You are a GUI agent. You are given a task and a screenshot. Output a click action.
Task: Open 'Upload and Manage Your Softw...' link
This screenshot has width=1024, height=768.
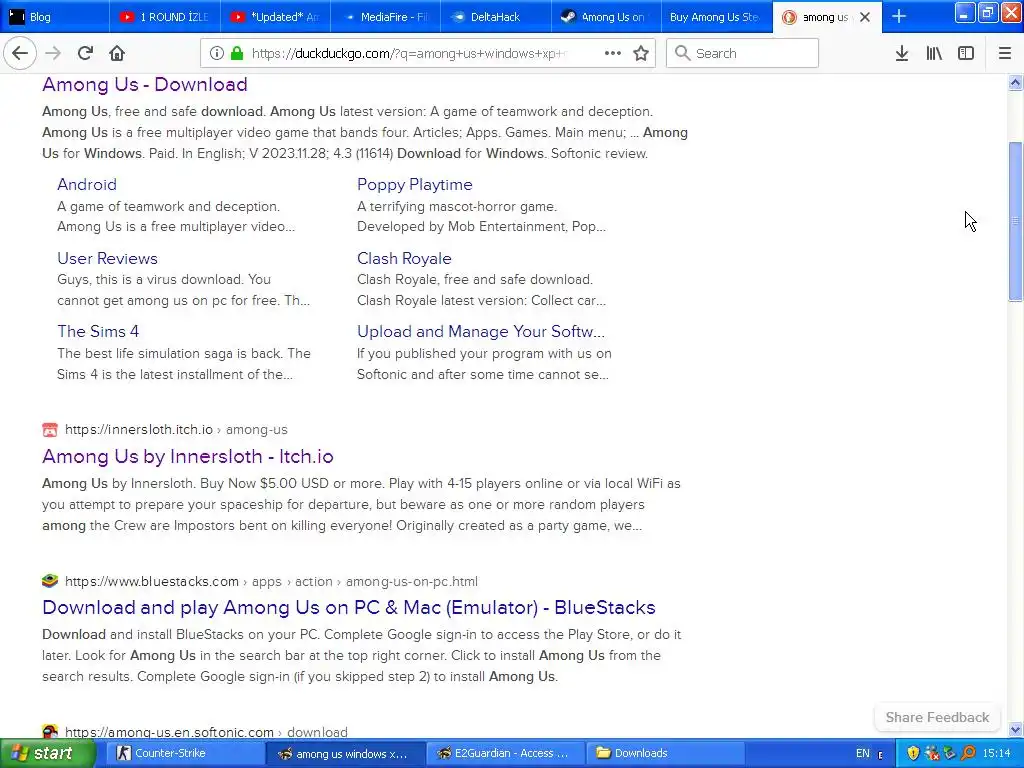[481, 331]
